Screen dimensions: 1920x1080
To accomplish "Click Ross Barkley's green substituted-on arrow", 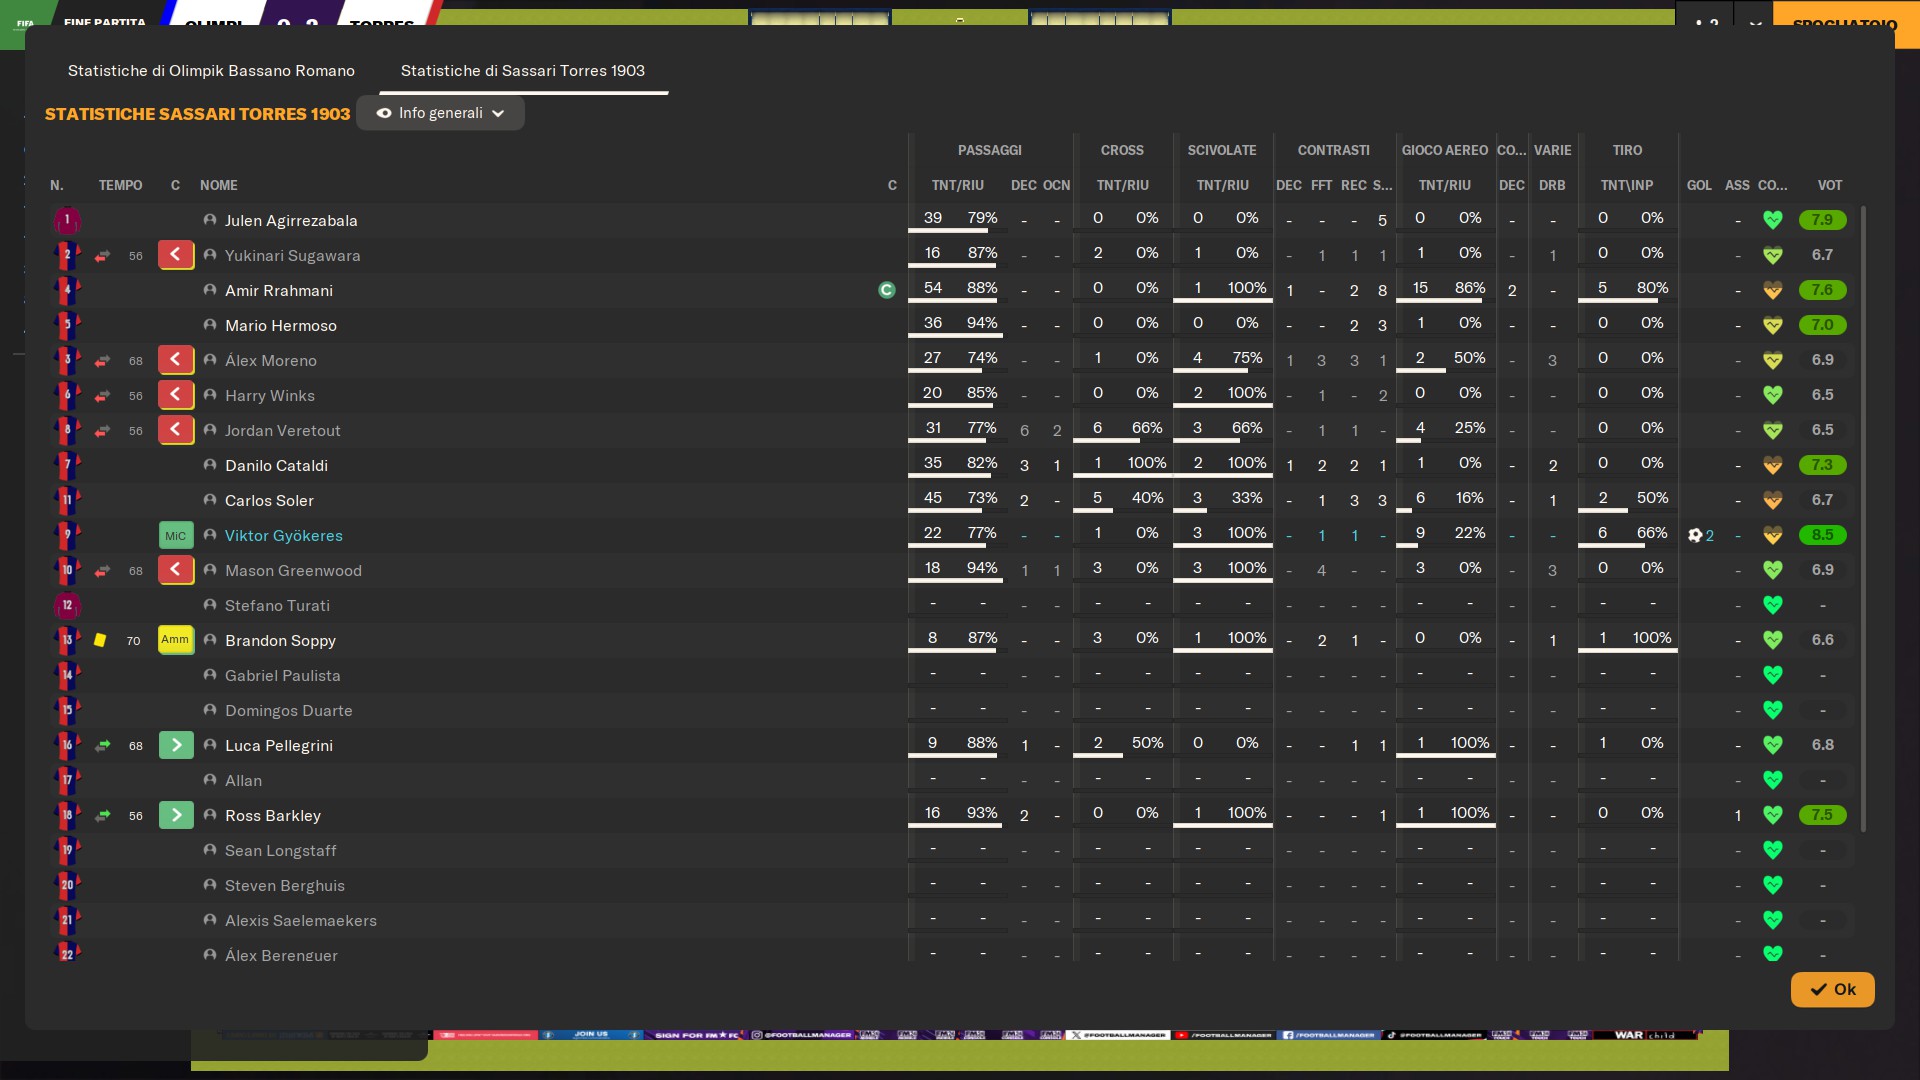I will click(176, 815).
